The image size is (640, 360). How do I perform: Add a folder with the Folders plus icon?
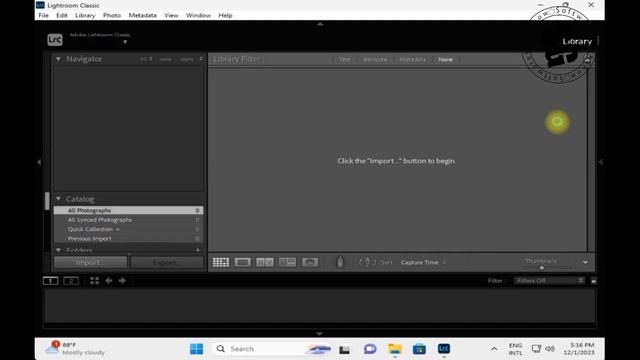(198, 250)
